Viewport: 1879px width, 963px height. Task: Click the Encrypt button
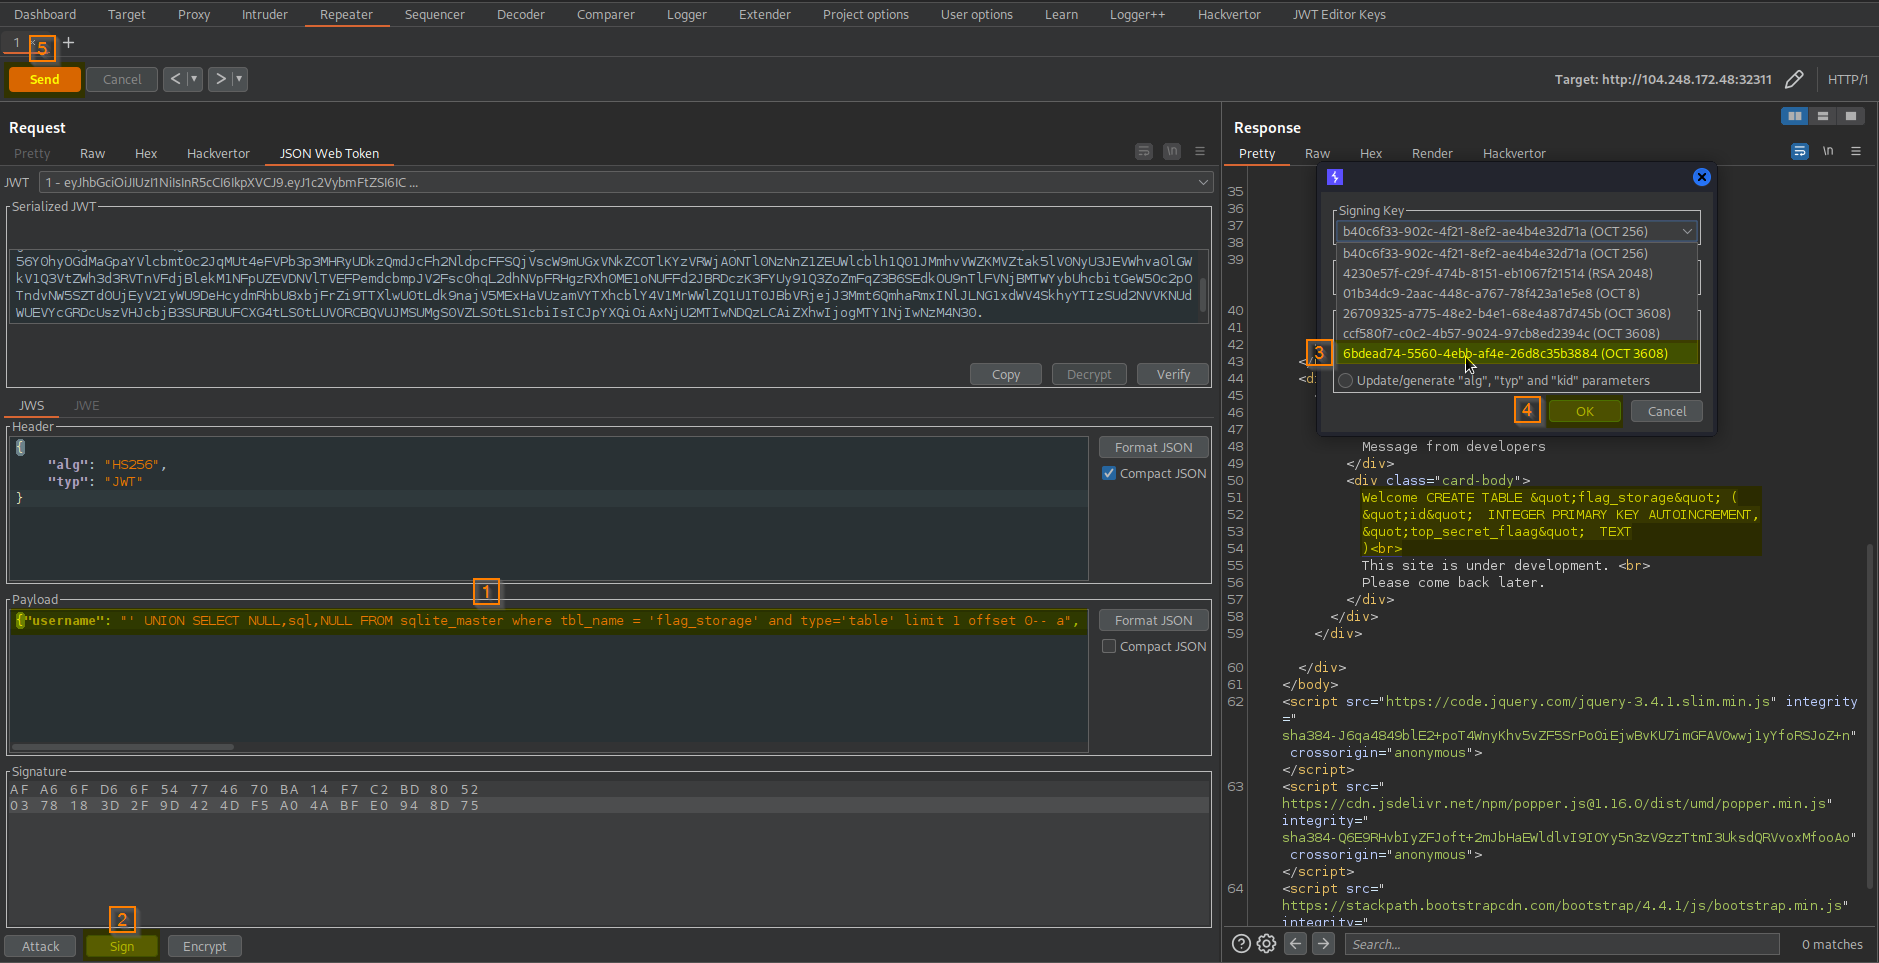coord(204,946)
